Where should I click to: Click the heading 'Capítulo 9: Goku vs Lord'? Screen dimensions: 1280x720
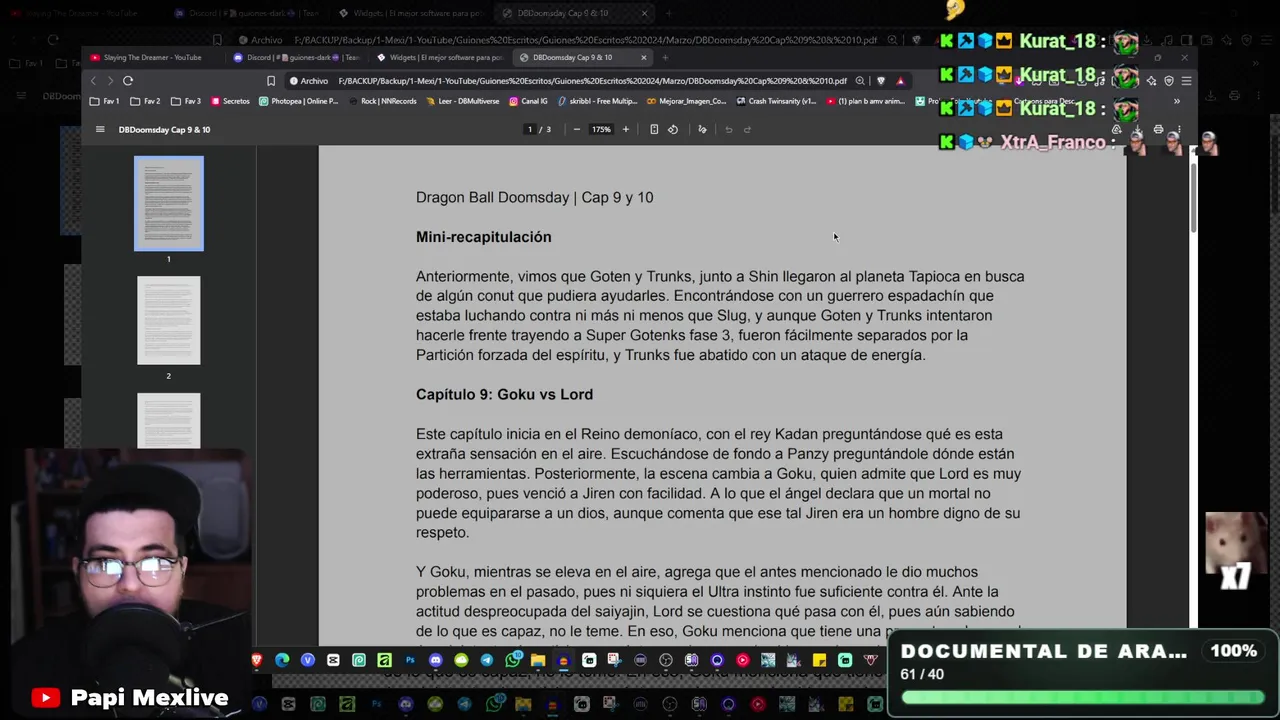coord(504,394)
